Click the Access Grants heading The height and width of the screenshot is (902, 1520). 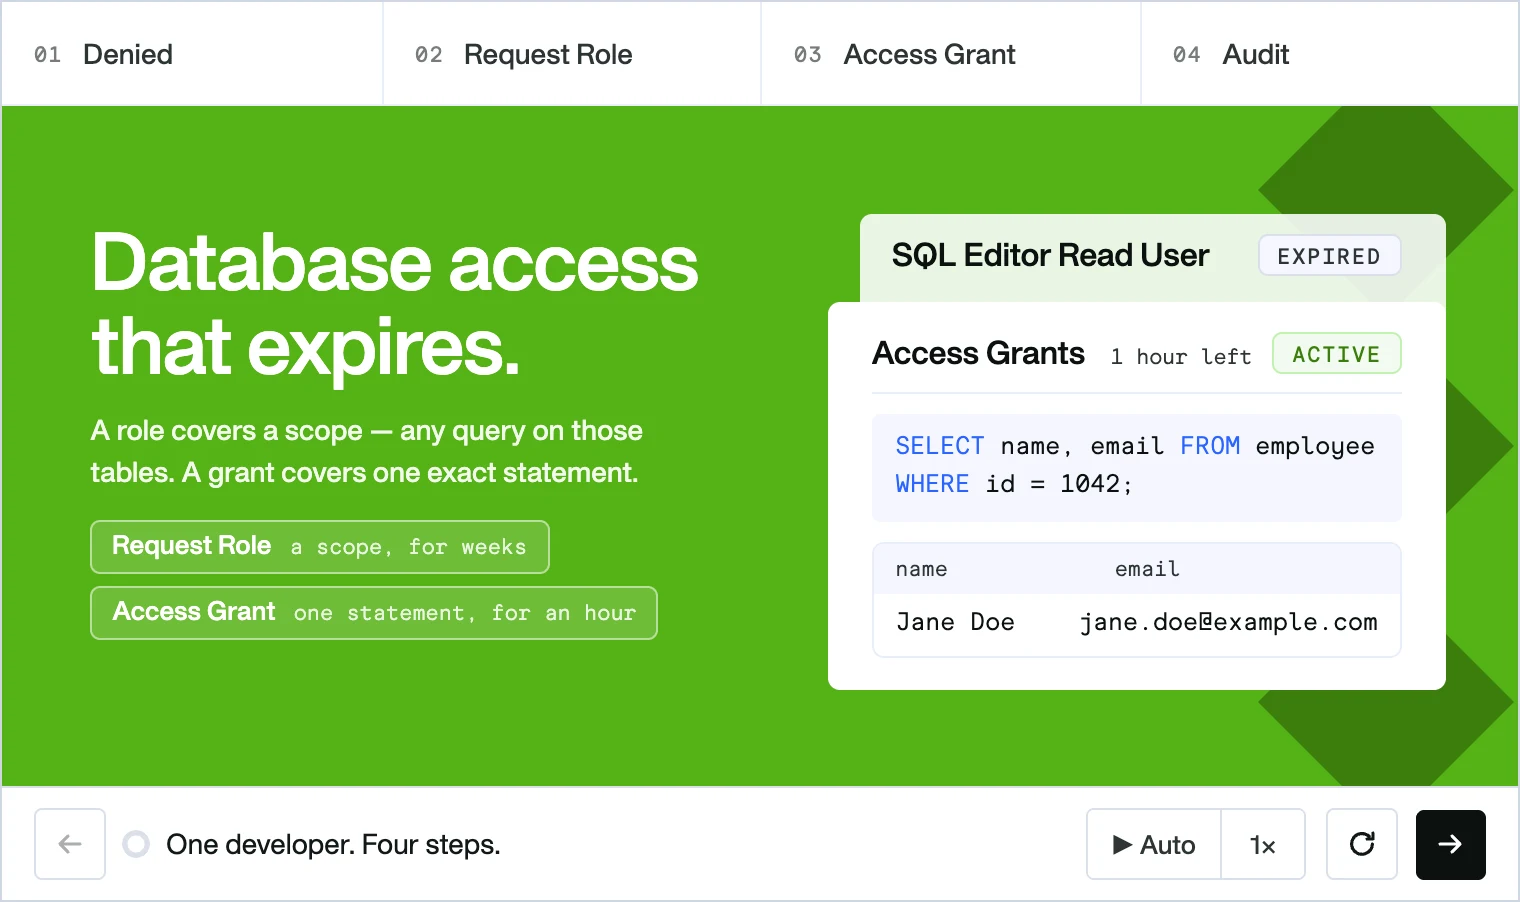click(978, 354)
